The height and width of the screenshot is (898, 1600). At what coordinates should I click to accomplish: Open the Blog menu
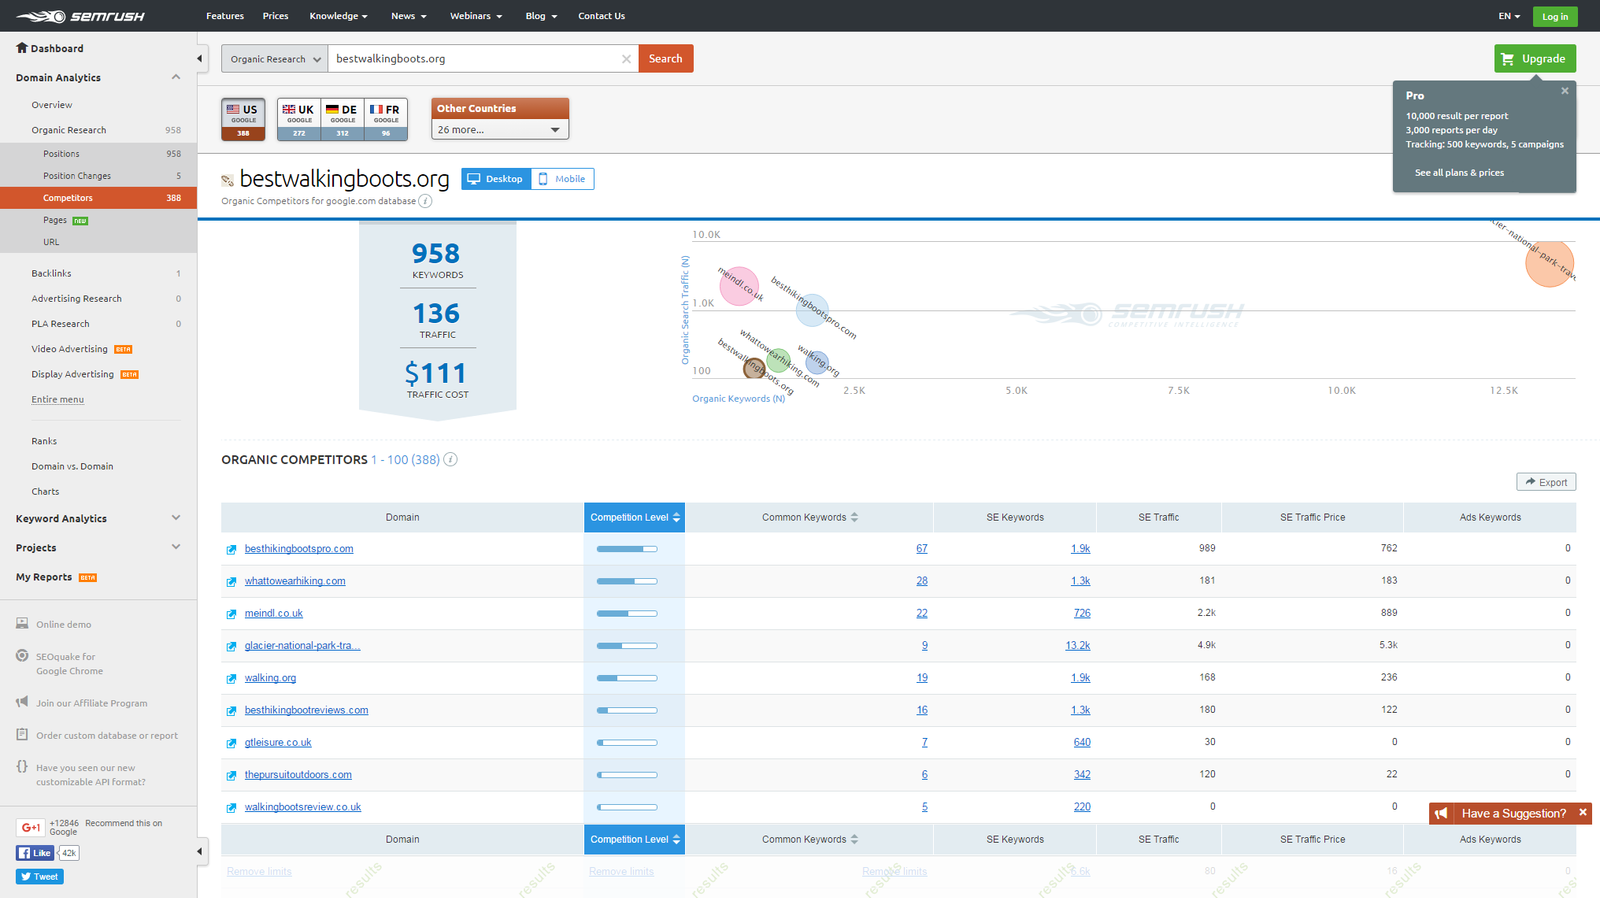click(541, 16)
